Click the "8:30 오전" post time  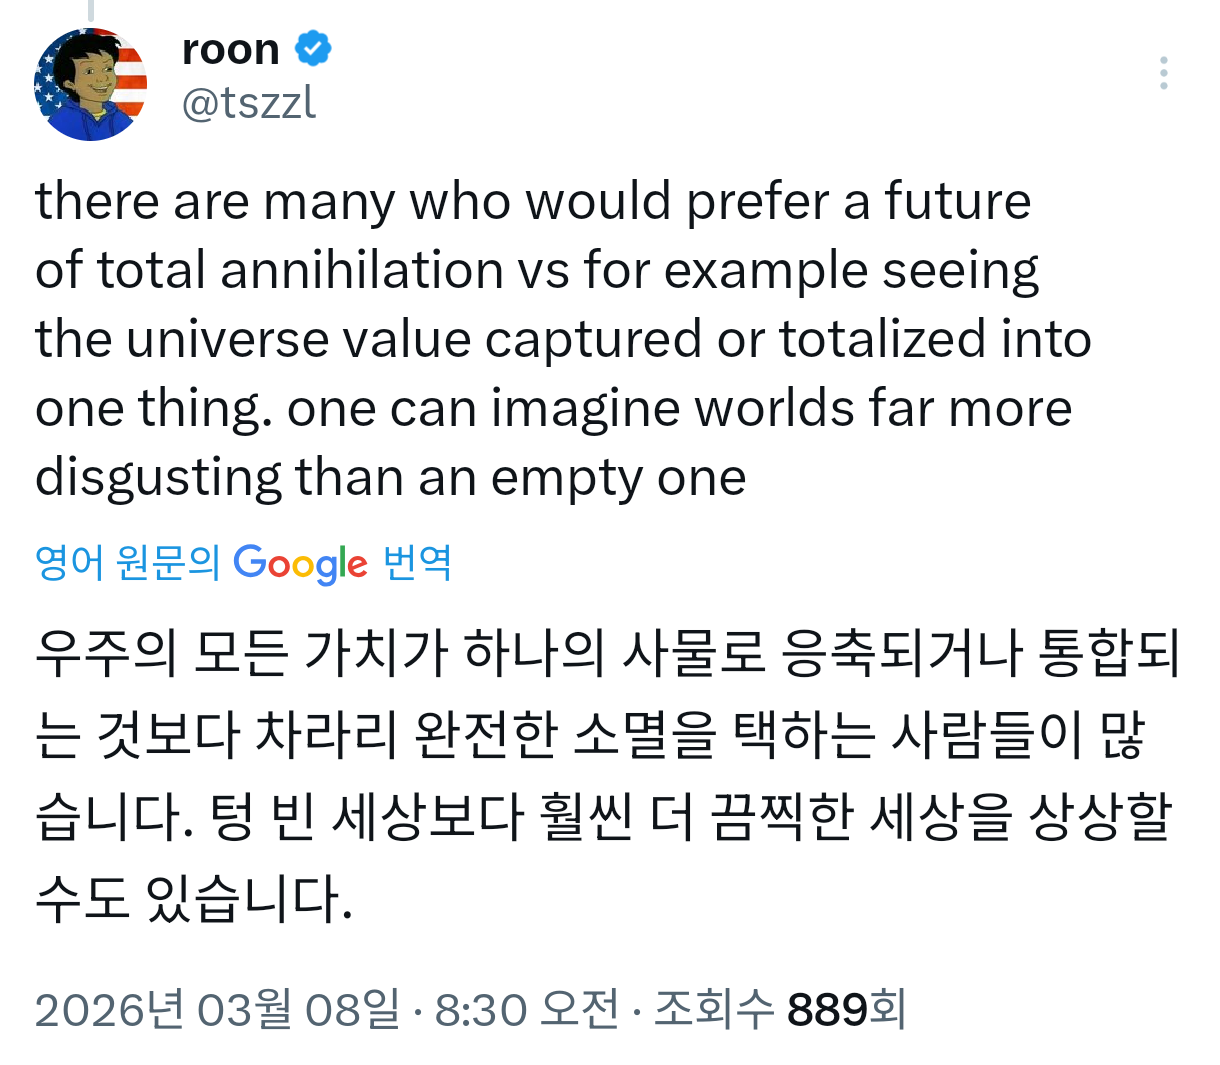tap(526, 1009)
